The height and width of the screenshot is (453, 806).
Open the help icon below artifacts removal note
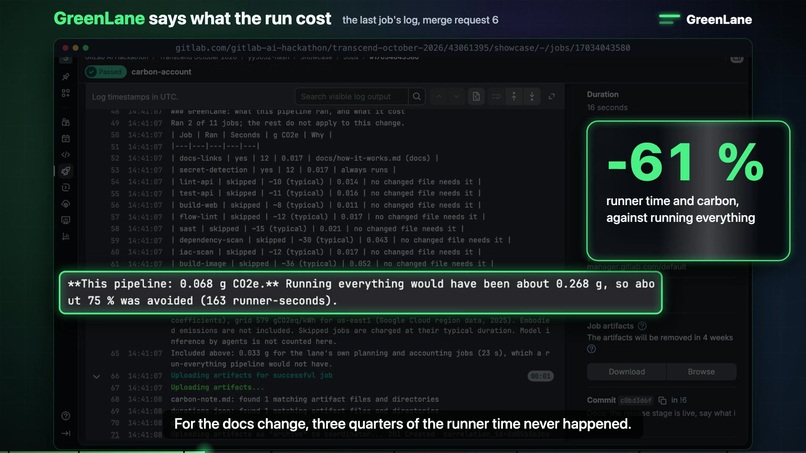click(x=592, y=349)
